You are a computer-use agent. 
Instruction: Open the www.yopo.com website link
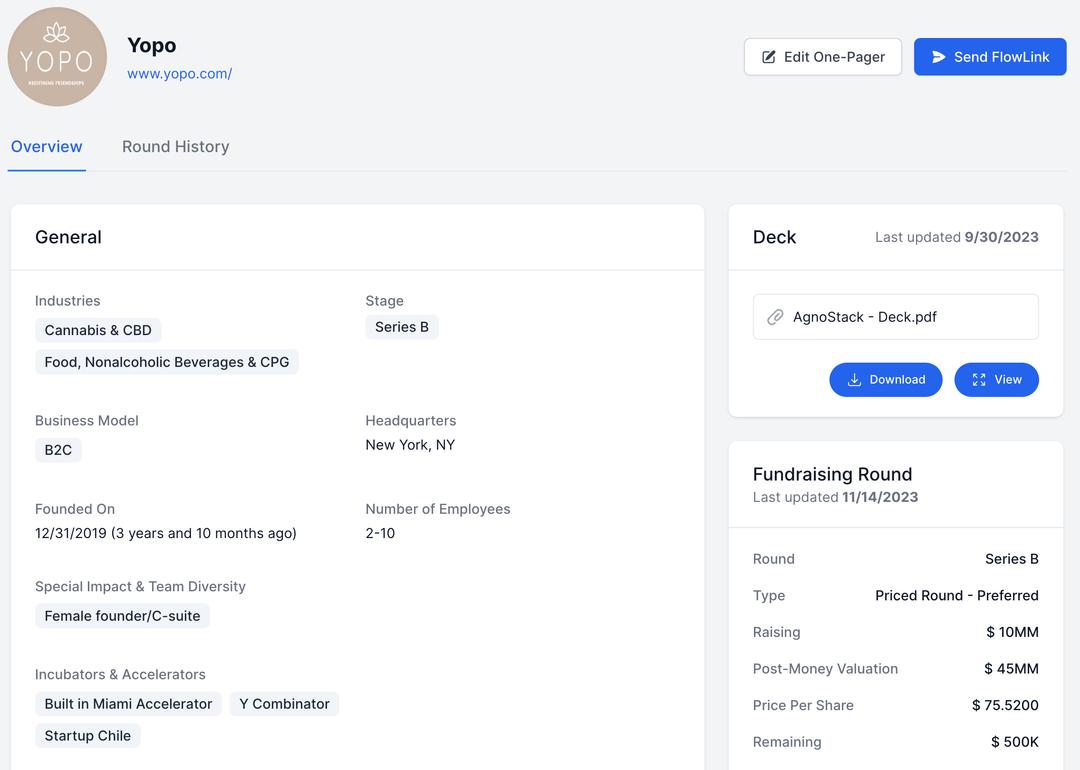pos(179,73)
